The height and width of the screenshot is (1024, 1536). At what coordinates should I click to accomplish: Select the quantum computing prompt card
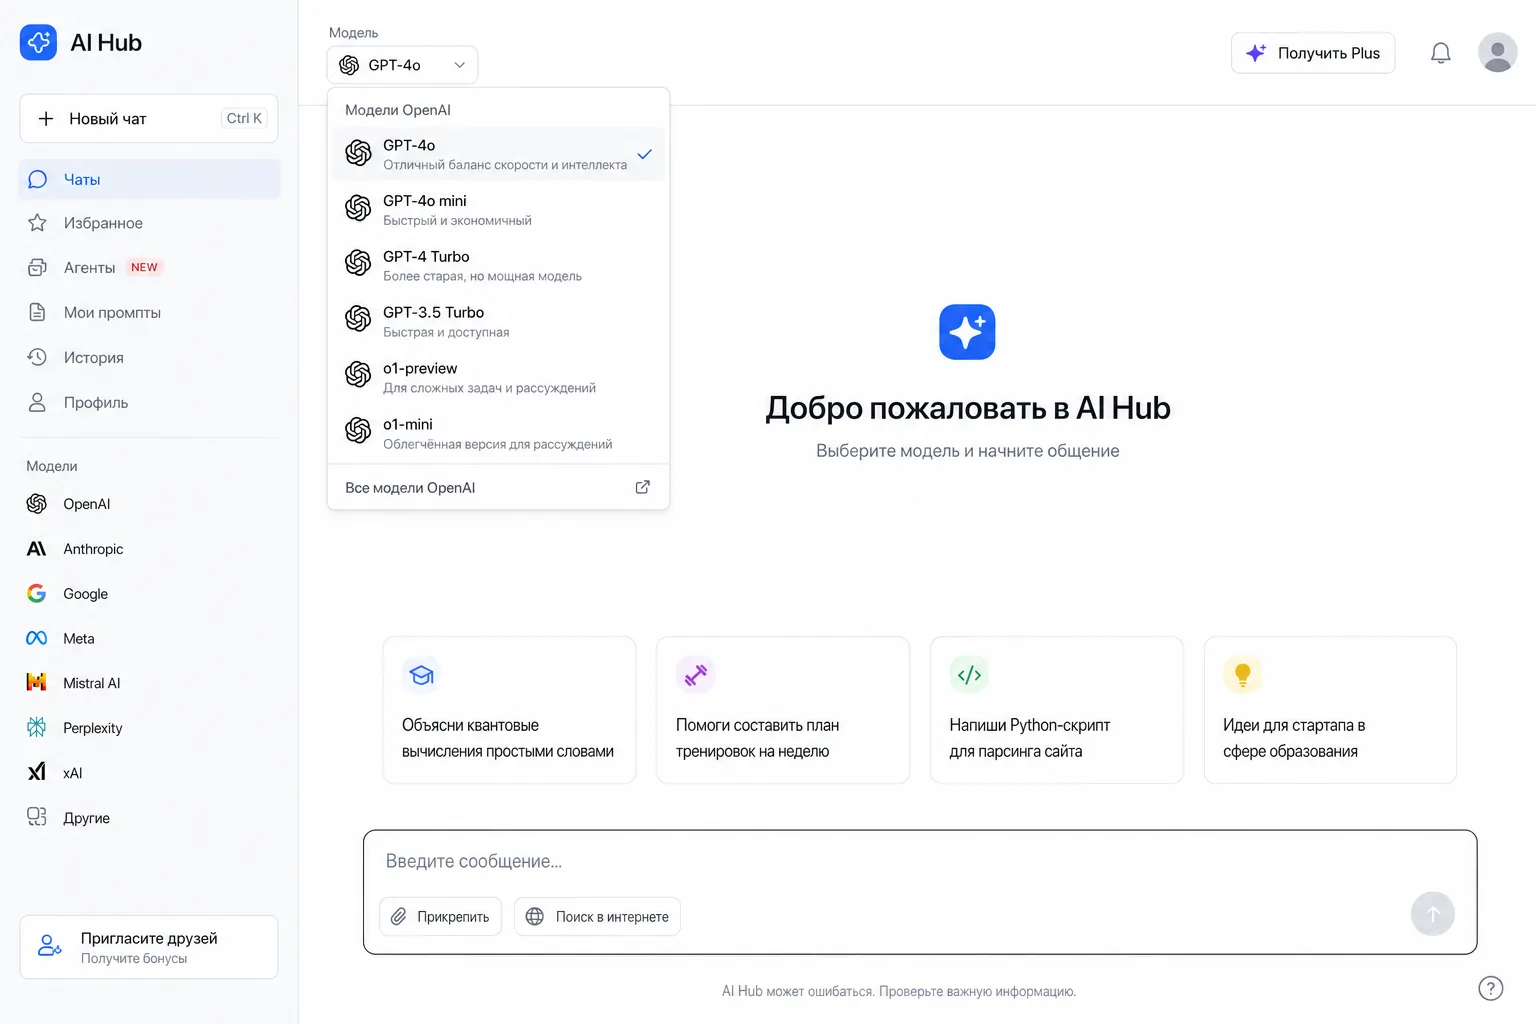[x=509, y=710]
